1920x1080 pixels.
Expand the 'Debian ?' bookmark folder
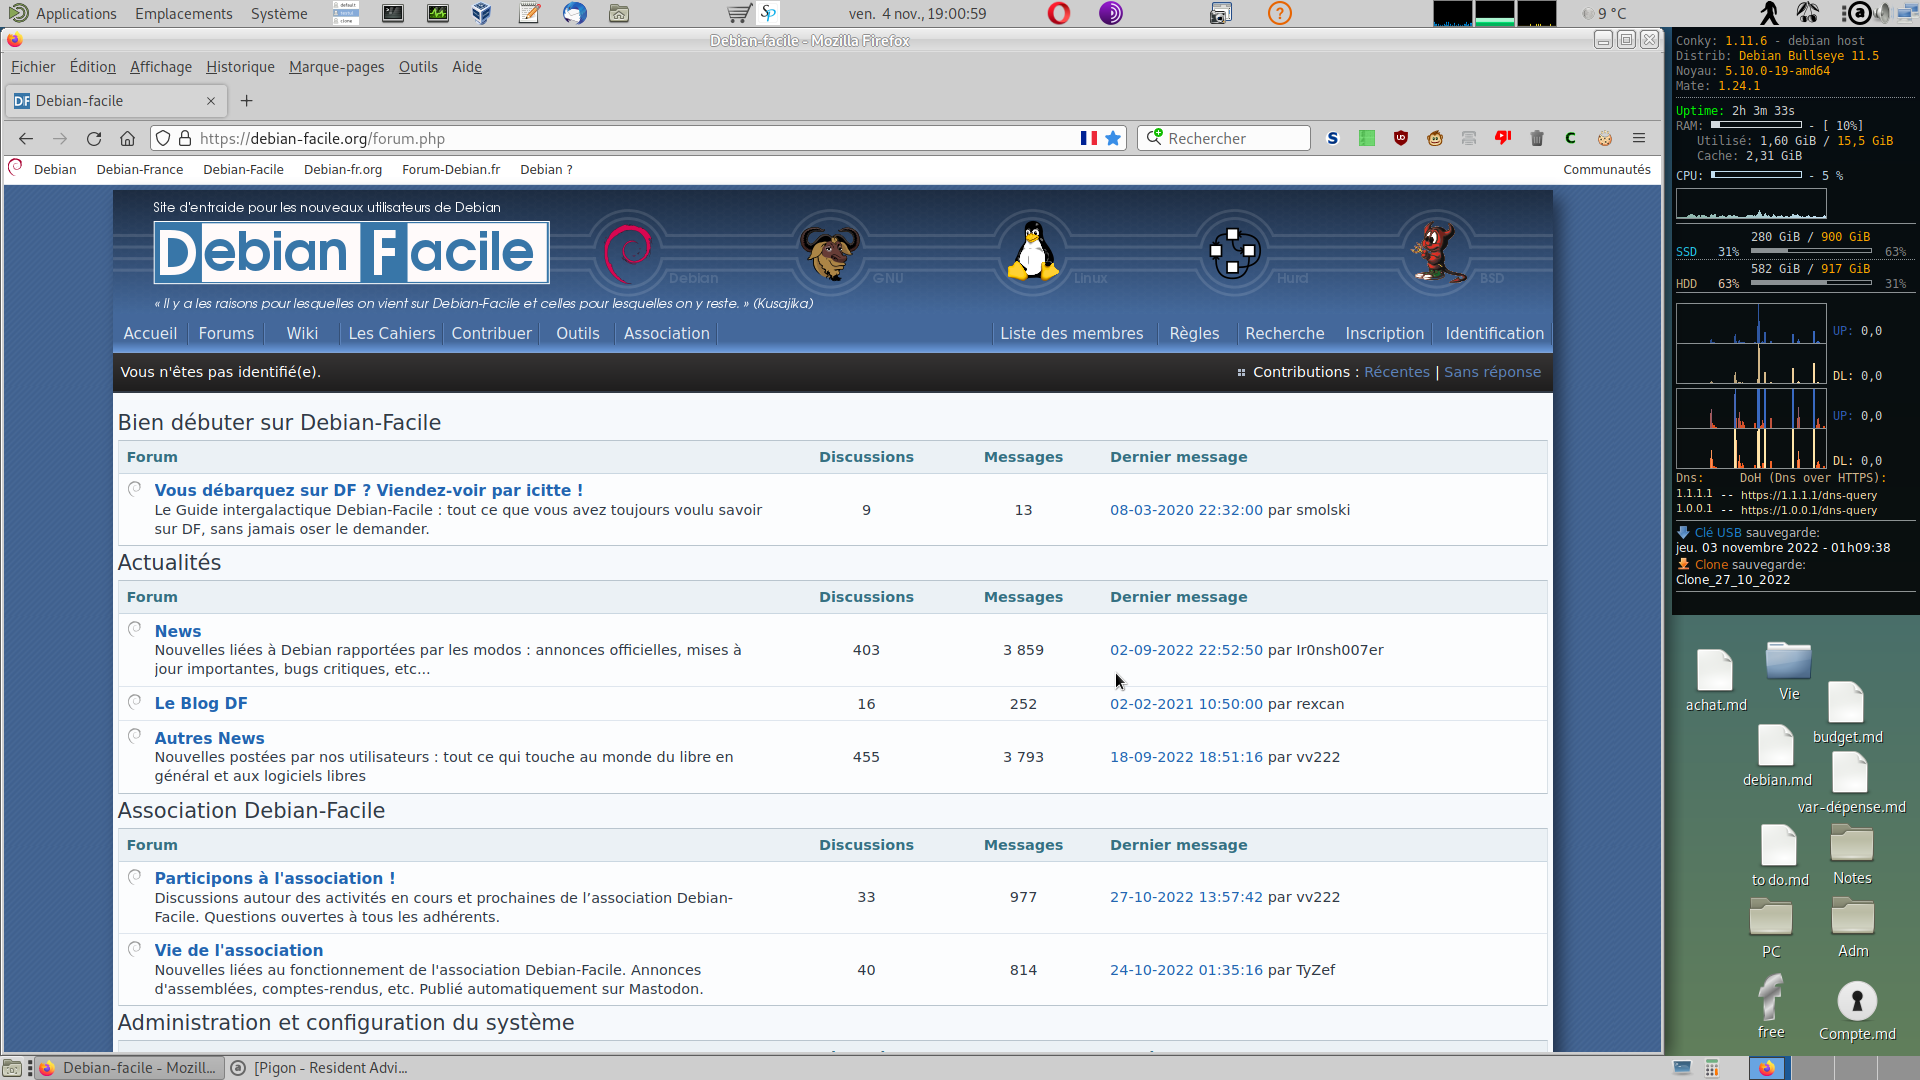point(546,169)
